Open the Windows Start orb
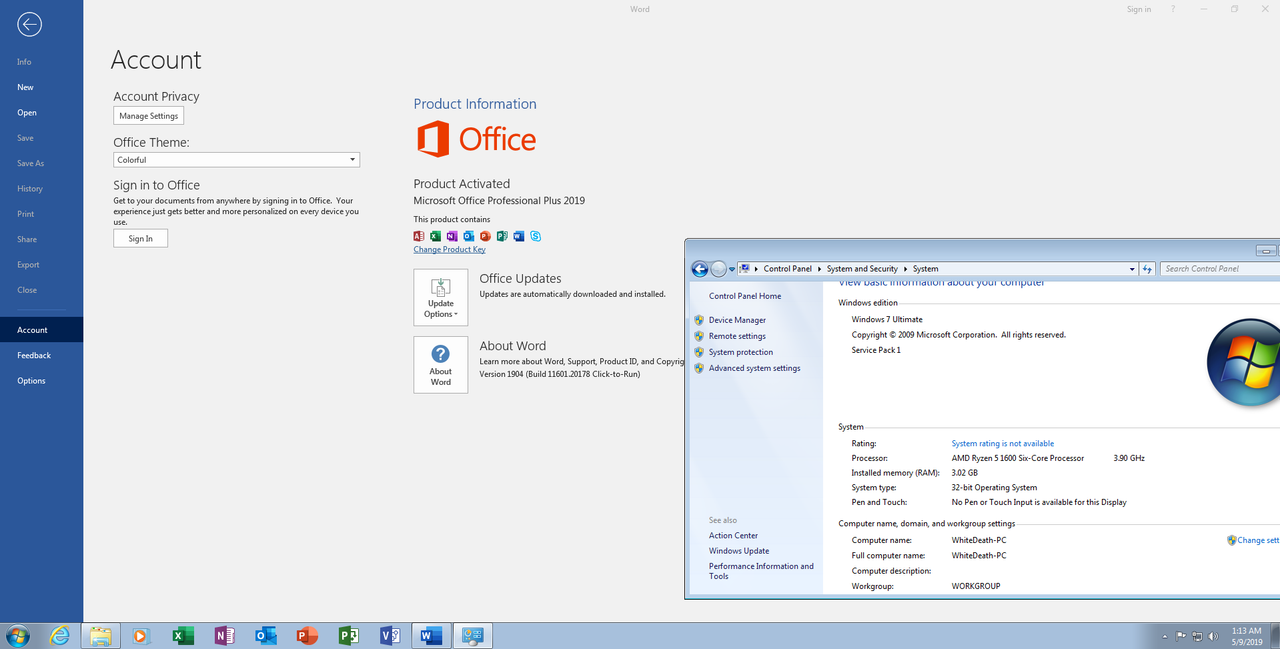Screen dimensions: 1280x649 (x=18, y=635)
